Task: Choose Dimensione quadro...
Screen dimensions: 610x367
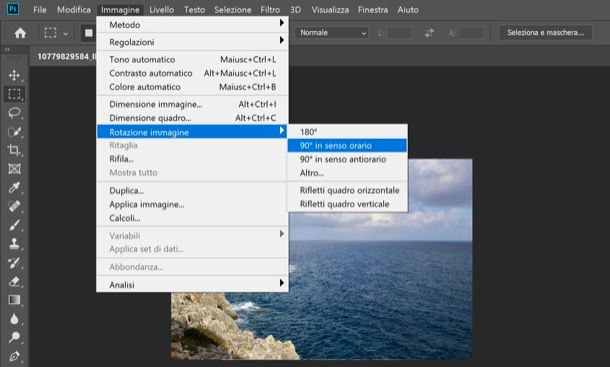Action: [x=193, y=118]
